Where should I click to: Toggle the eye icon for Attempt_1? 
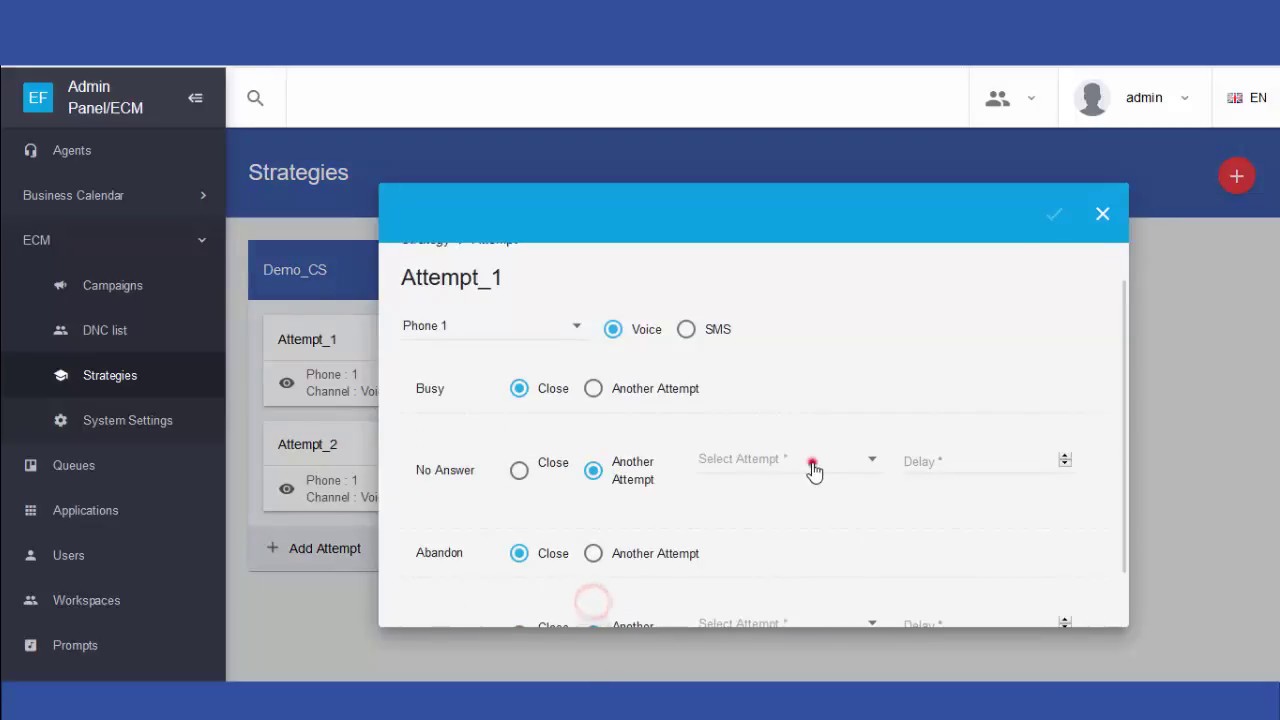click(287, 383)
